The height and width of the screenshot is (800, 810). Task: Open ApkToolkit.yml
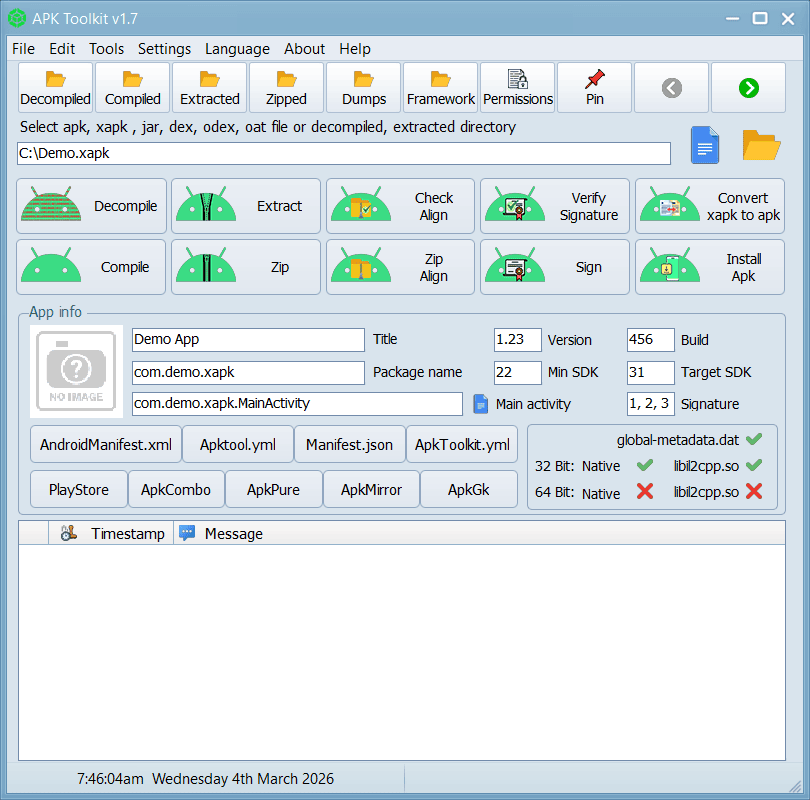[462, 444]
